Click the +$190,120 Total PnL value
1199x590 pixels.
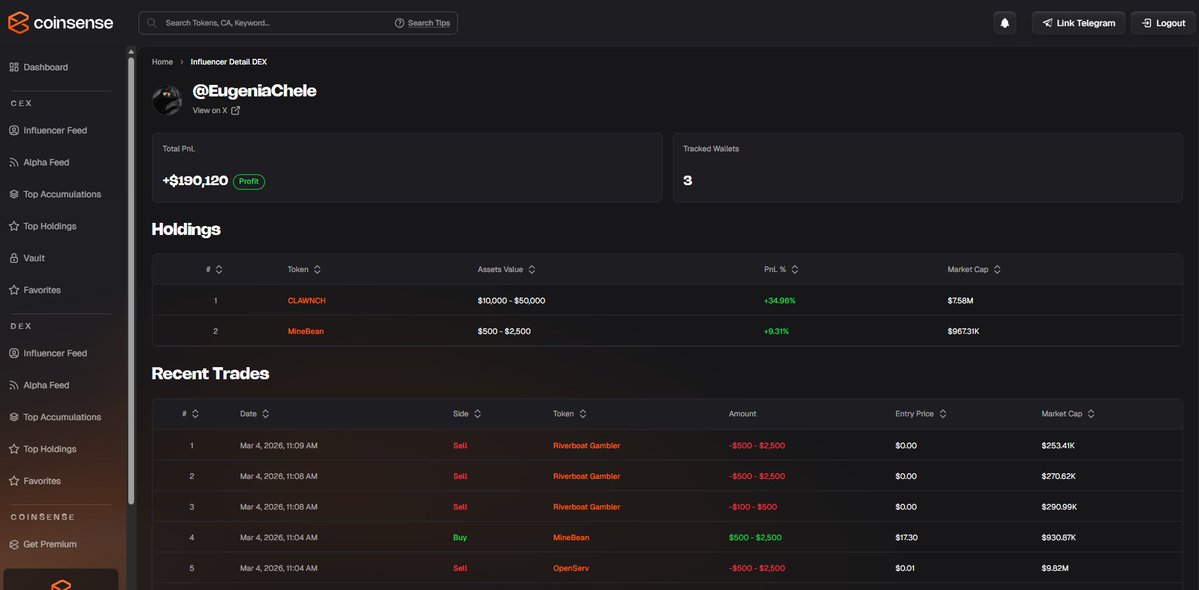[195, 181]
